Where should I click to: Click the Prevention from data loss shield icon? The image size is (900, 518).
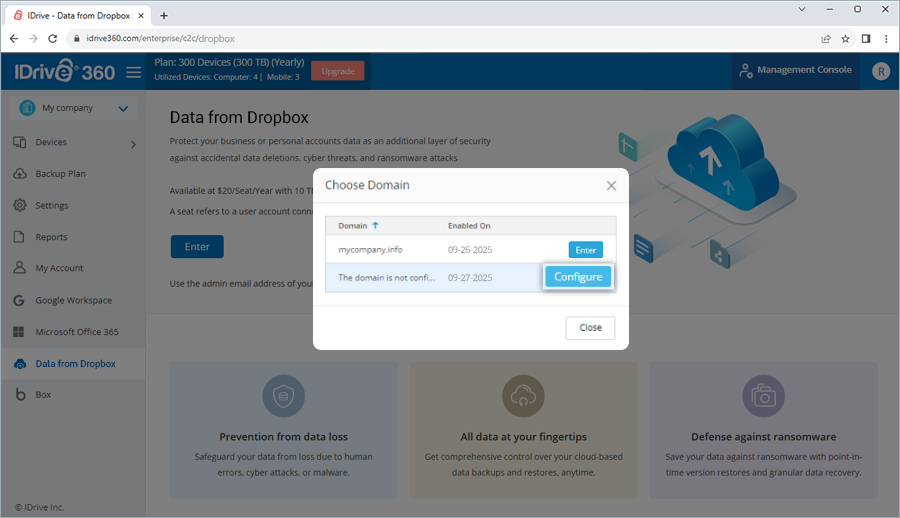coord(284,396)
